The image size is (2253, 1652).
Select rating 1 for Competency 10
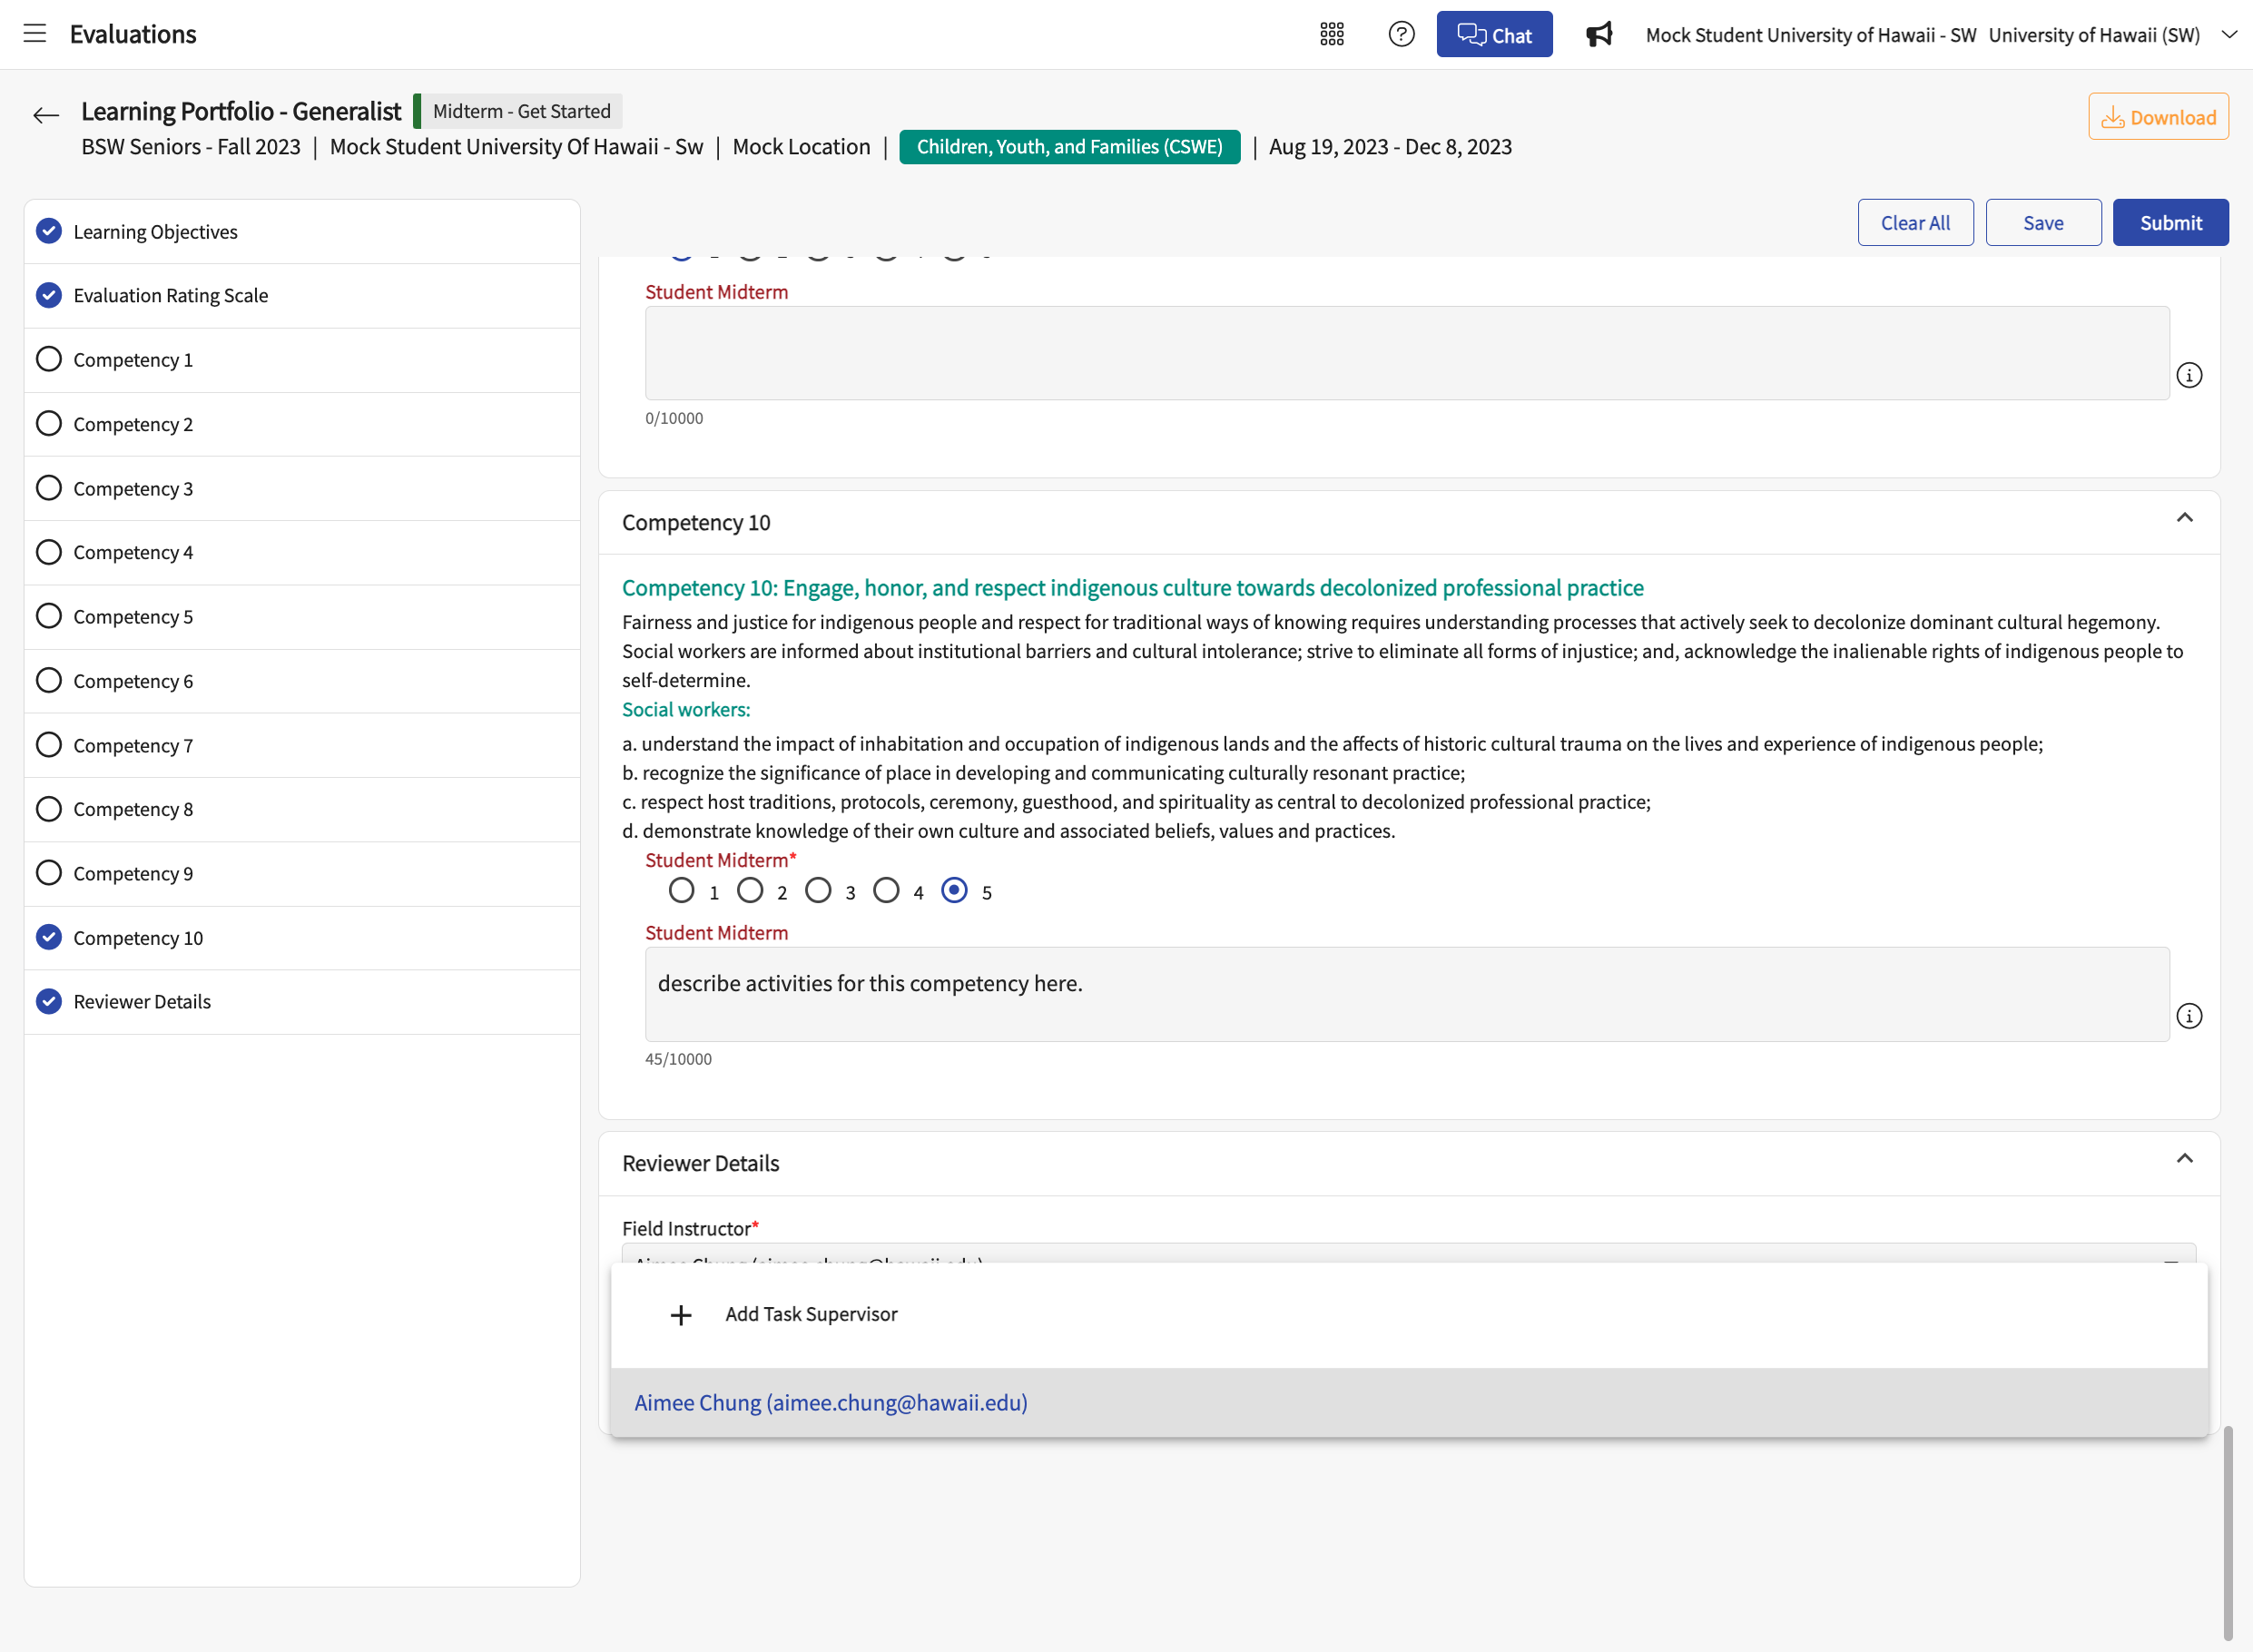pos(682,890)
